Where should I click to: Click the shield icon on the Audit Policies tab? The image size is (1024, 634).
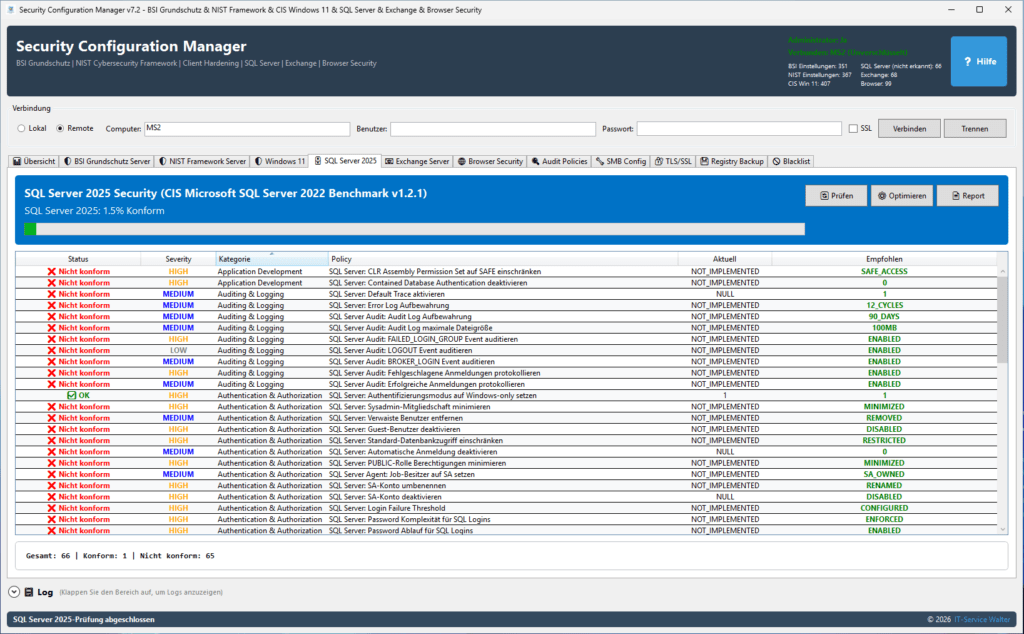click(x=536, y=161)
